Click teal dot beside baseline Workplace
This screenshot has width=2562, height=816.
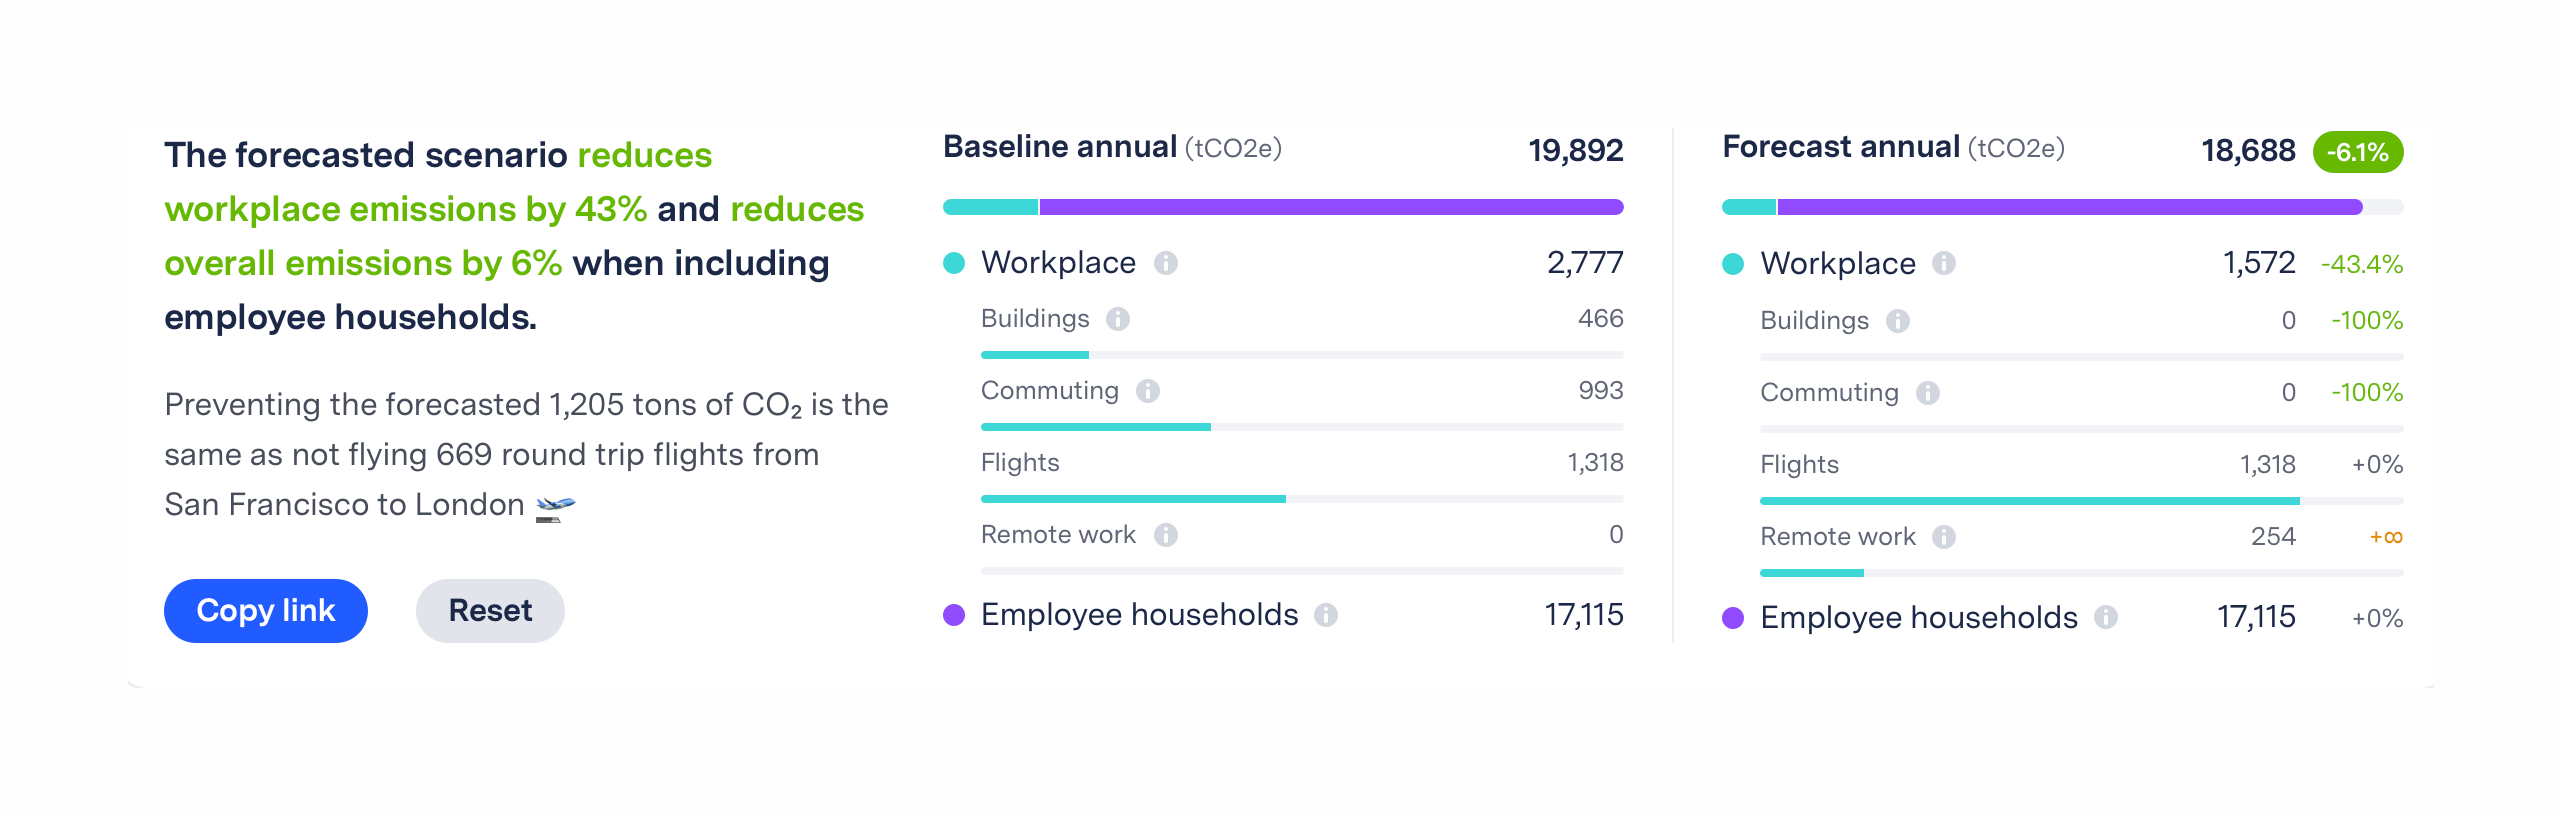coord(954,263)
